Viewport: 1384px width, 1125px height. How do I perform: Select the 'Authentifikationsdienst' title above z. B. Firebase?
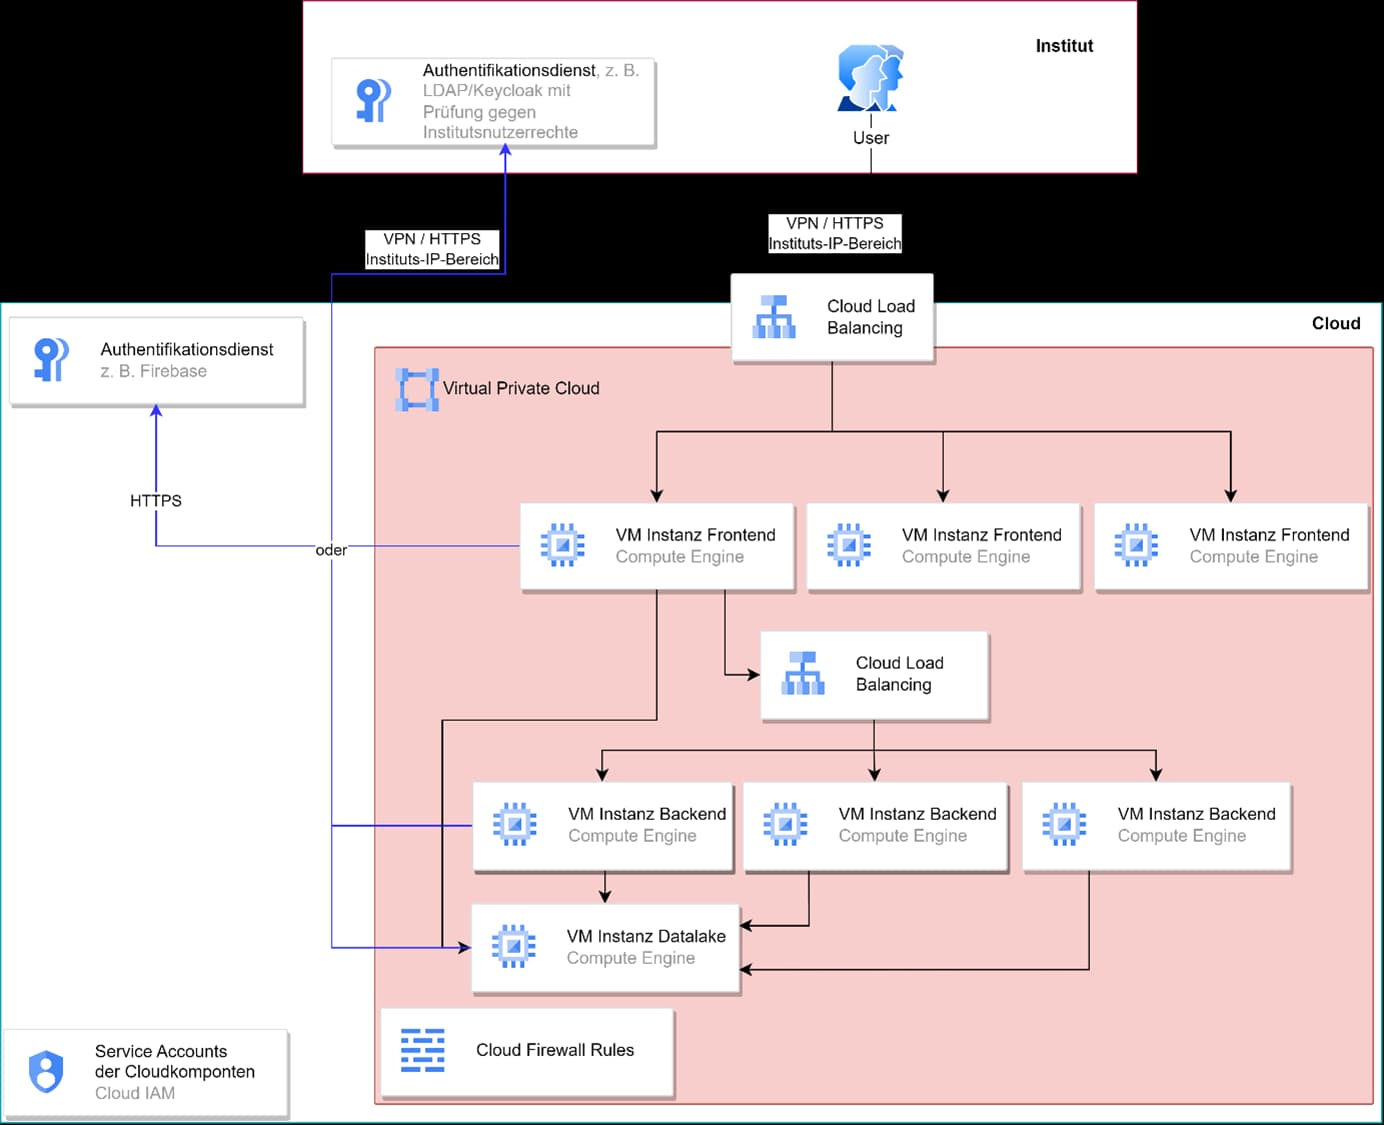187,349
